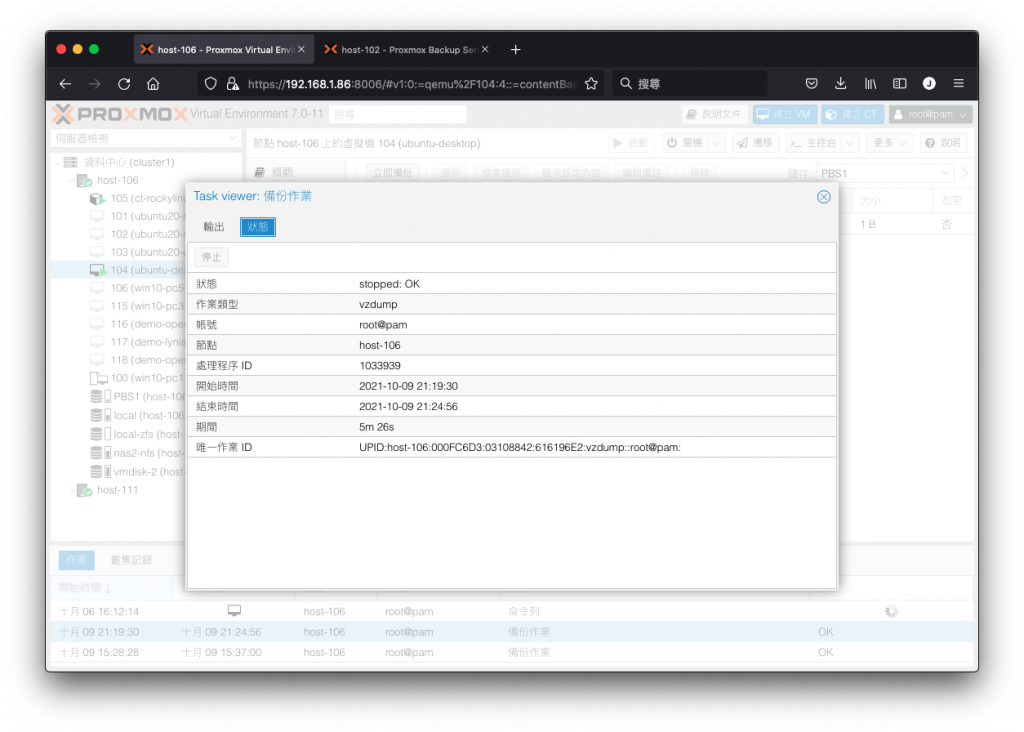The height and width of the screenshot is (732, 1024).
Task: Switch to host-102 Proxmox Backup Server tab
Action: tap(408, 50)
